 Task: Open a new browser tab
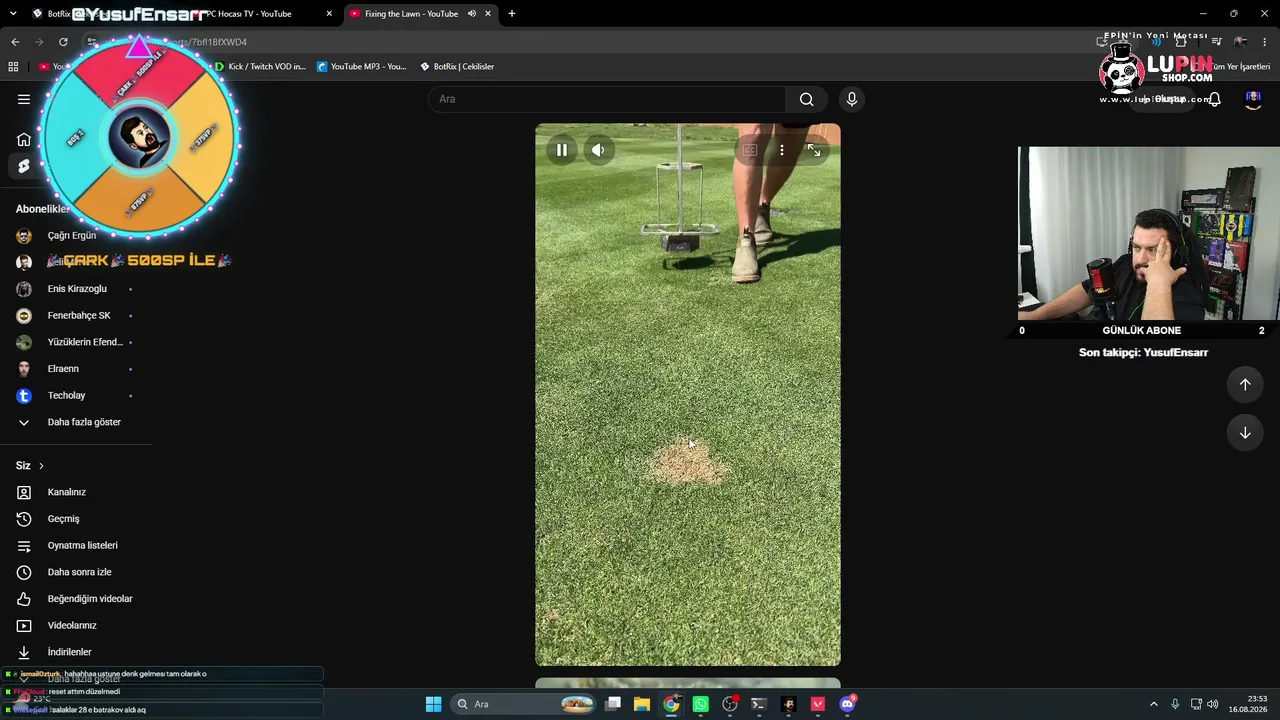click(512, 14)
